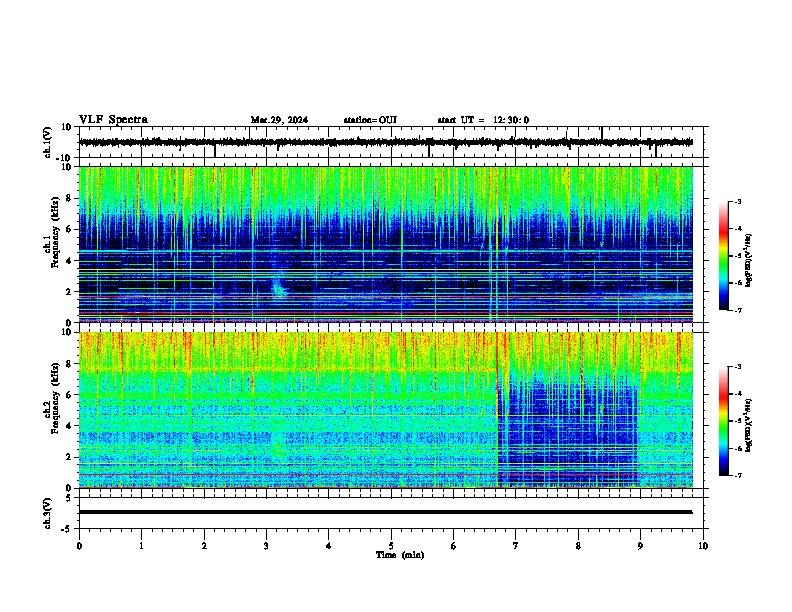
Task: Click time axis tick label "9"
Action: (x=640, y=546)
